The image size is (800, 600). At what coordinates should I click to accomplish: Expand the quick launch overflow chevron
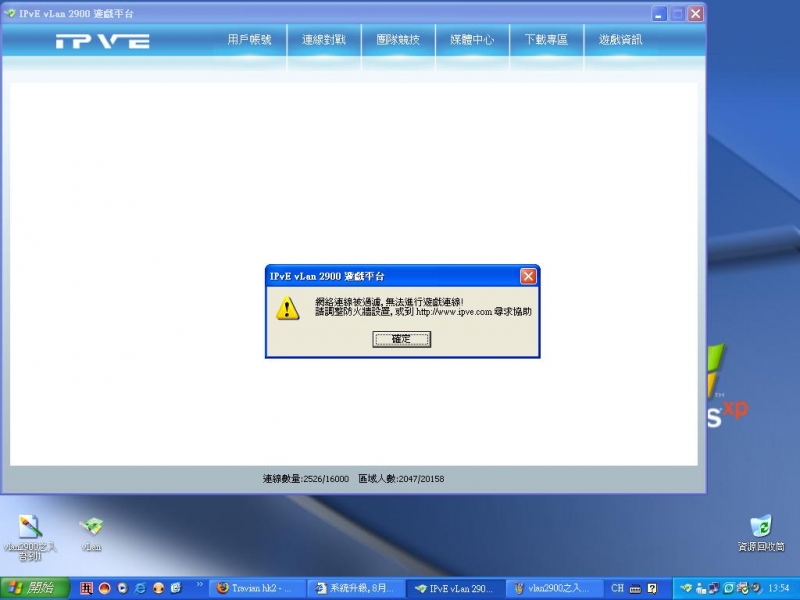pos(199,585)
